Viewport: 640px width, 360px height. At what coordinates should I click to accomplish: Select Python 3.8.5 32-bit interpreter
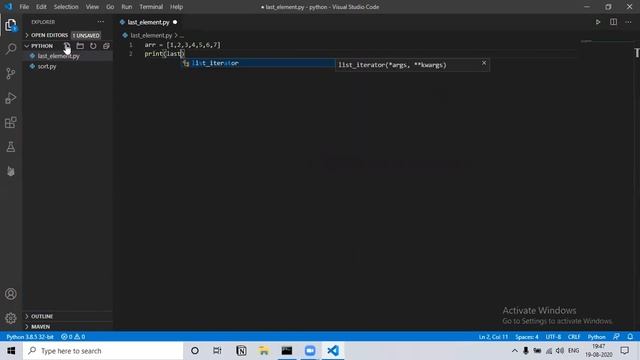(30, 337)
